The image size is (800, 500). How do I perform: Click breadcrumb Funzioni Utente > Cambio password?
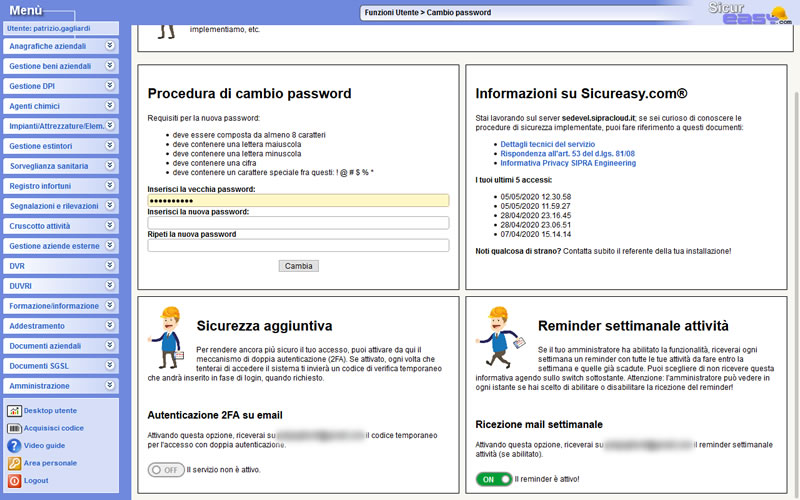[428, 13]
